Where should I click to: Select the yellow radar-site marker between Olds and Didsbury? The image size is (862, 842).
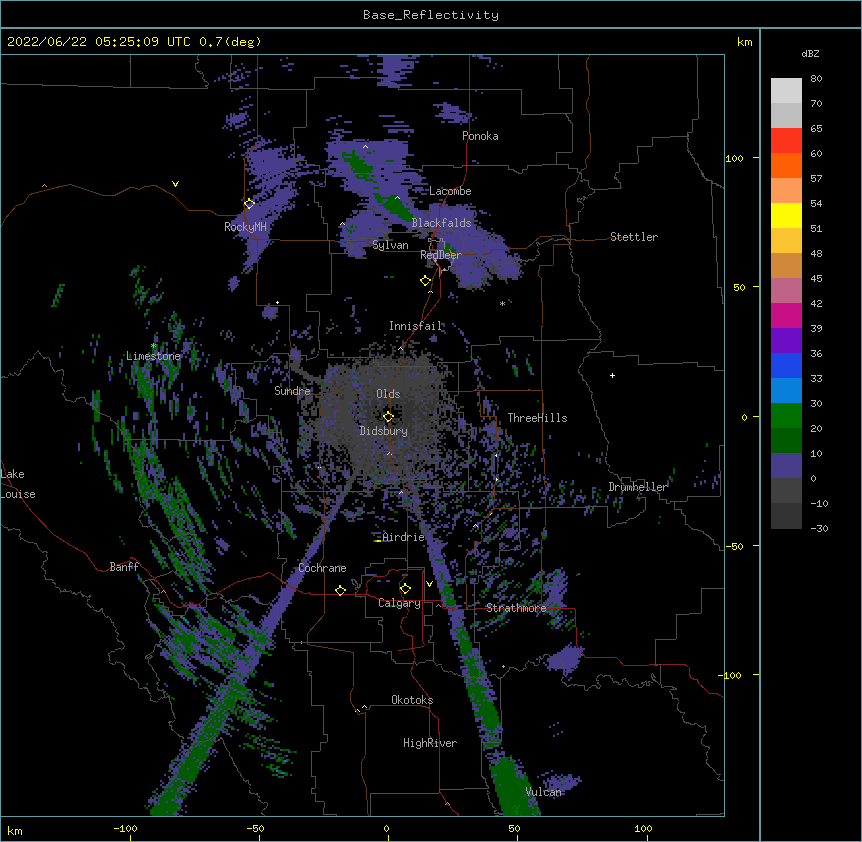coord(388,417)
